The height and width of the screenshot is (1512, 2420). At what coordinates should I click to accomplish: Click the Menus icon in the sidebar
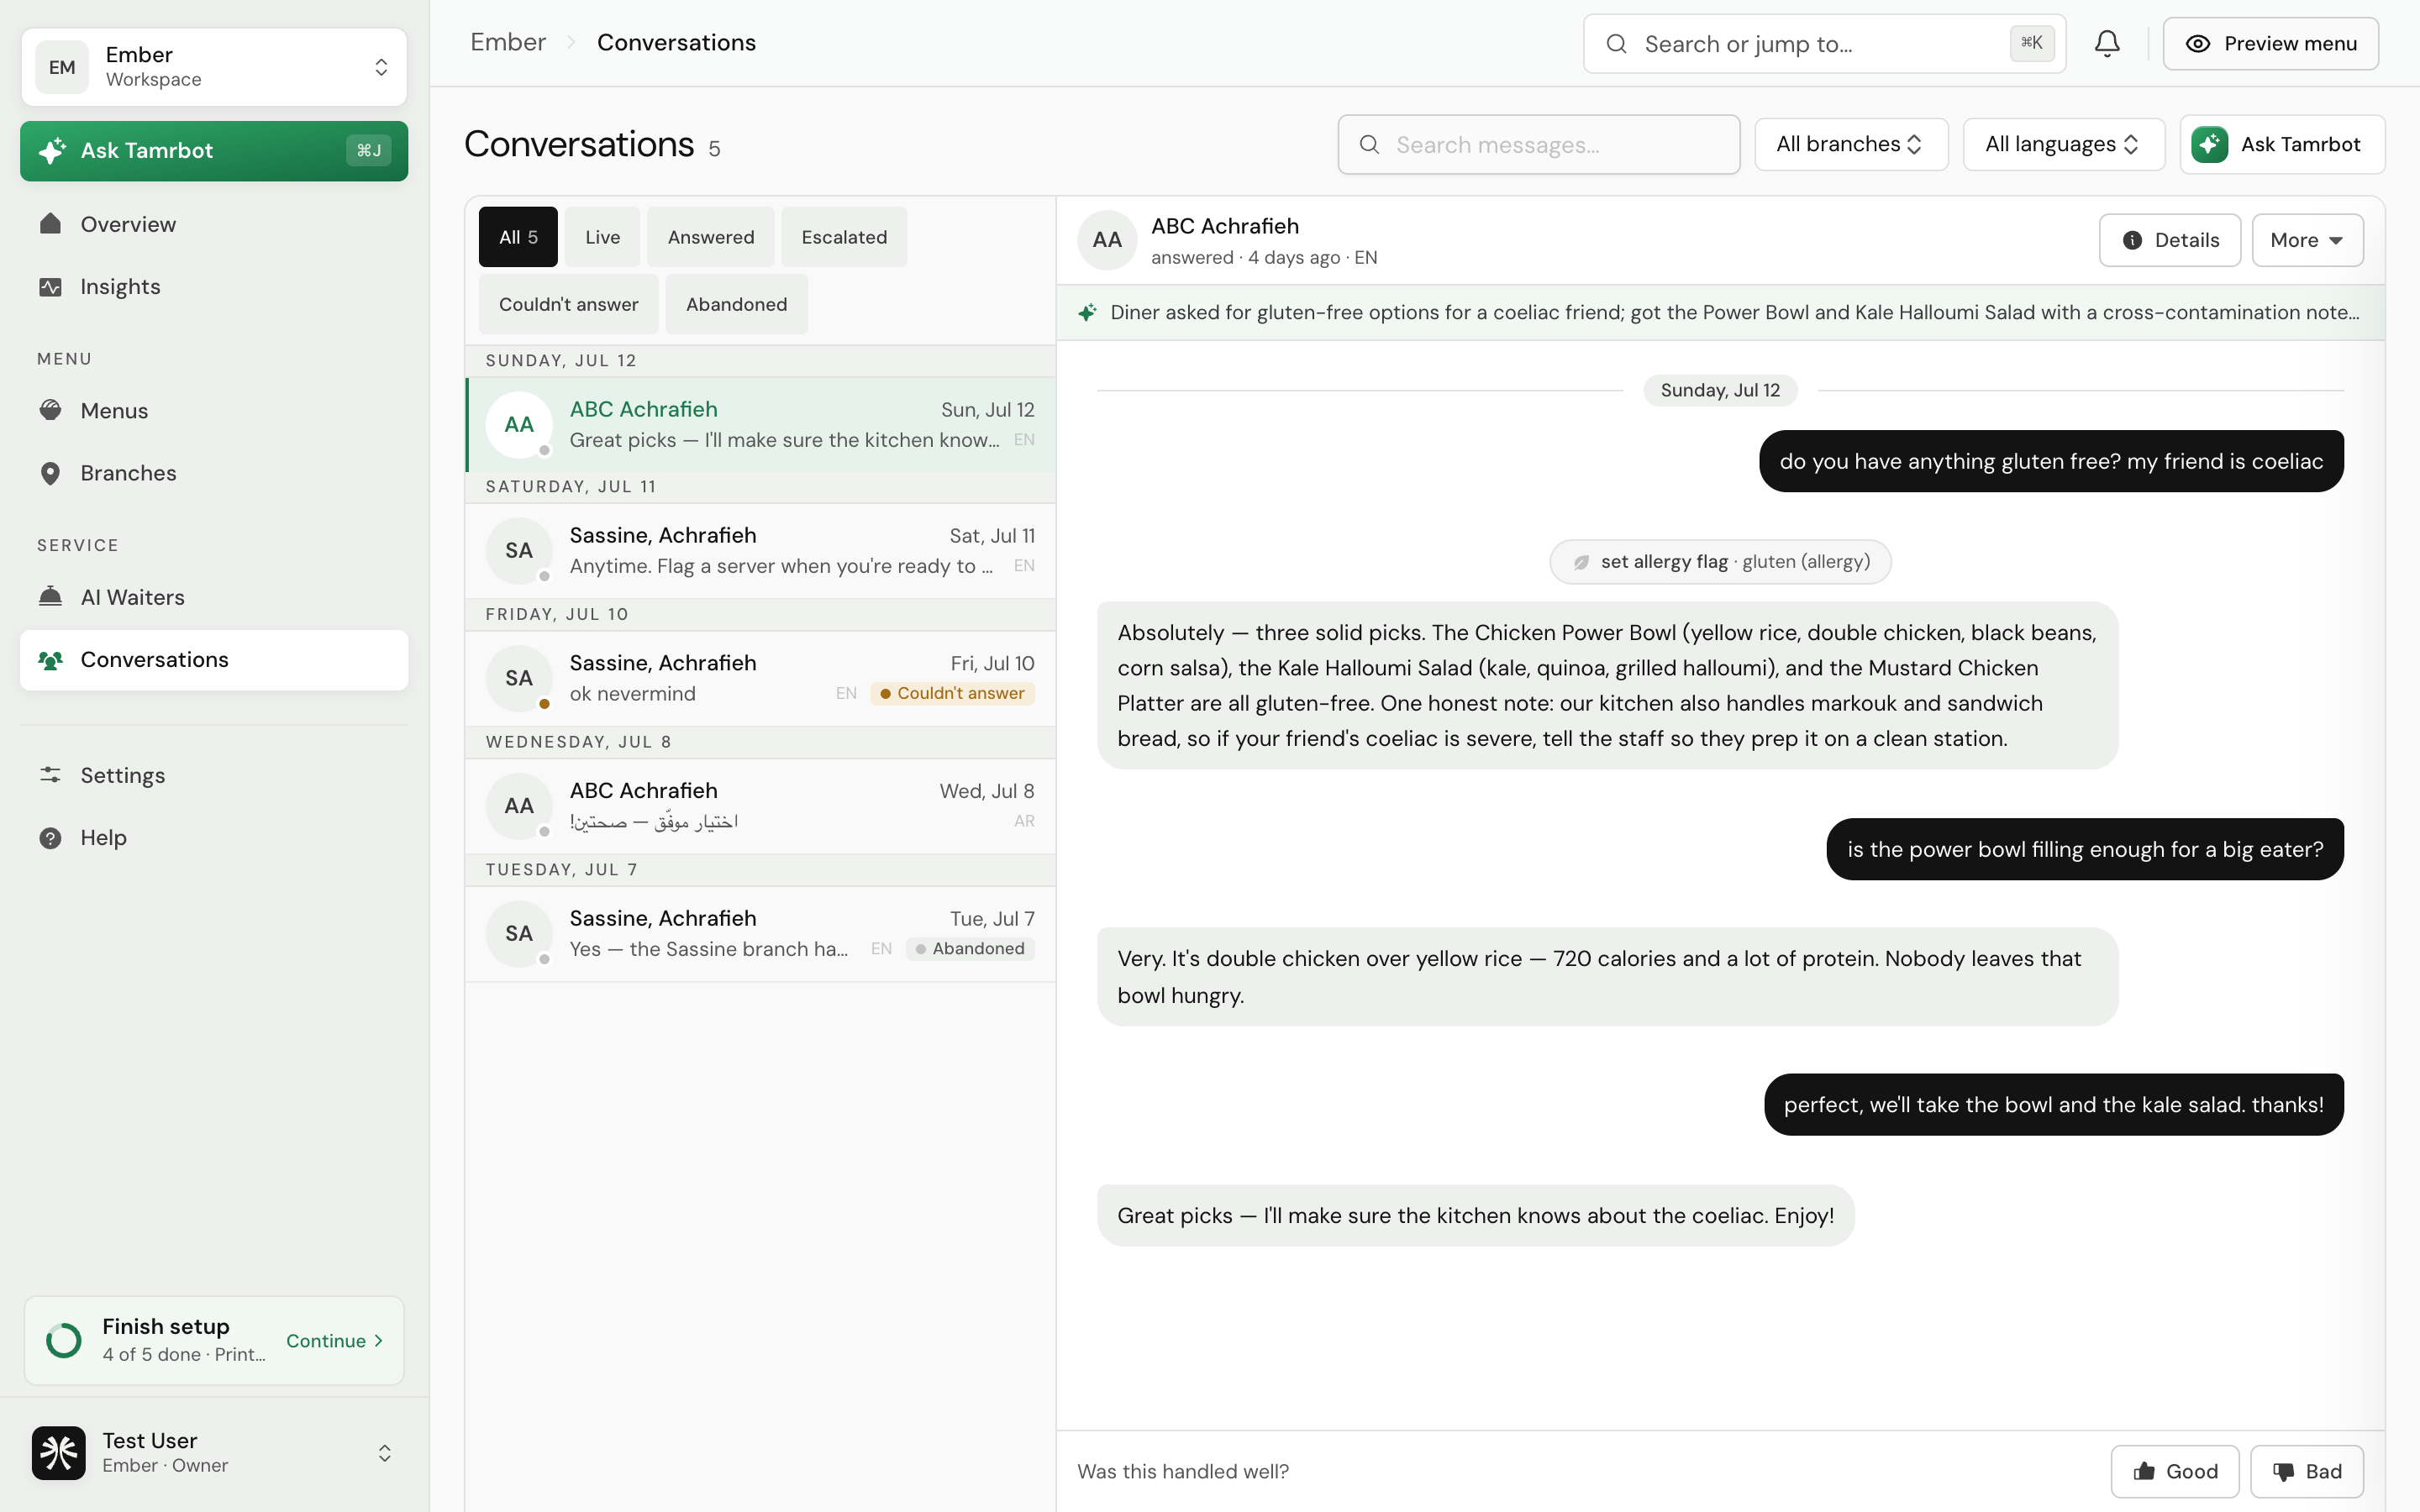point(50,410)
